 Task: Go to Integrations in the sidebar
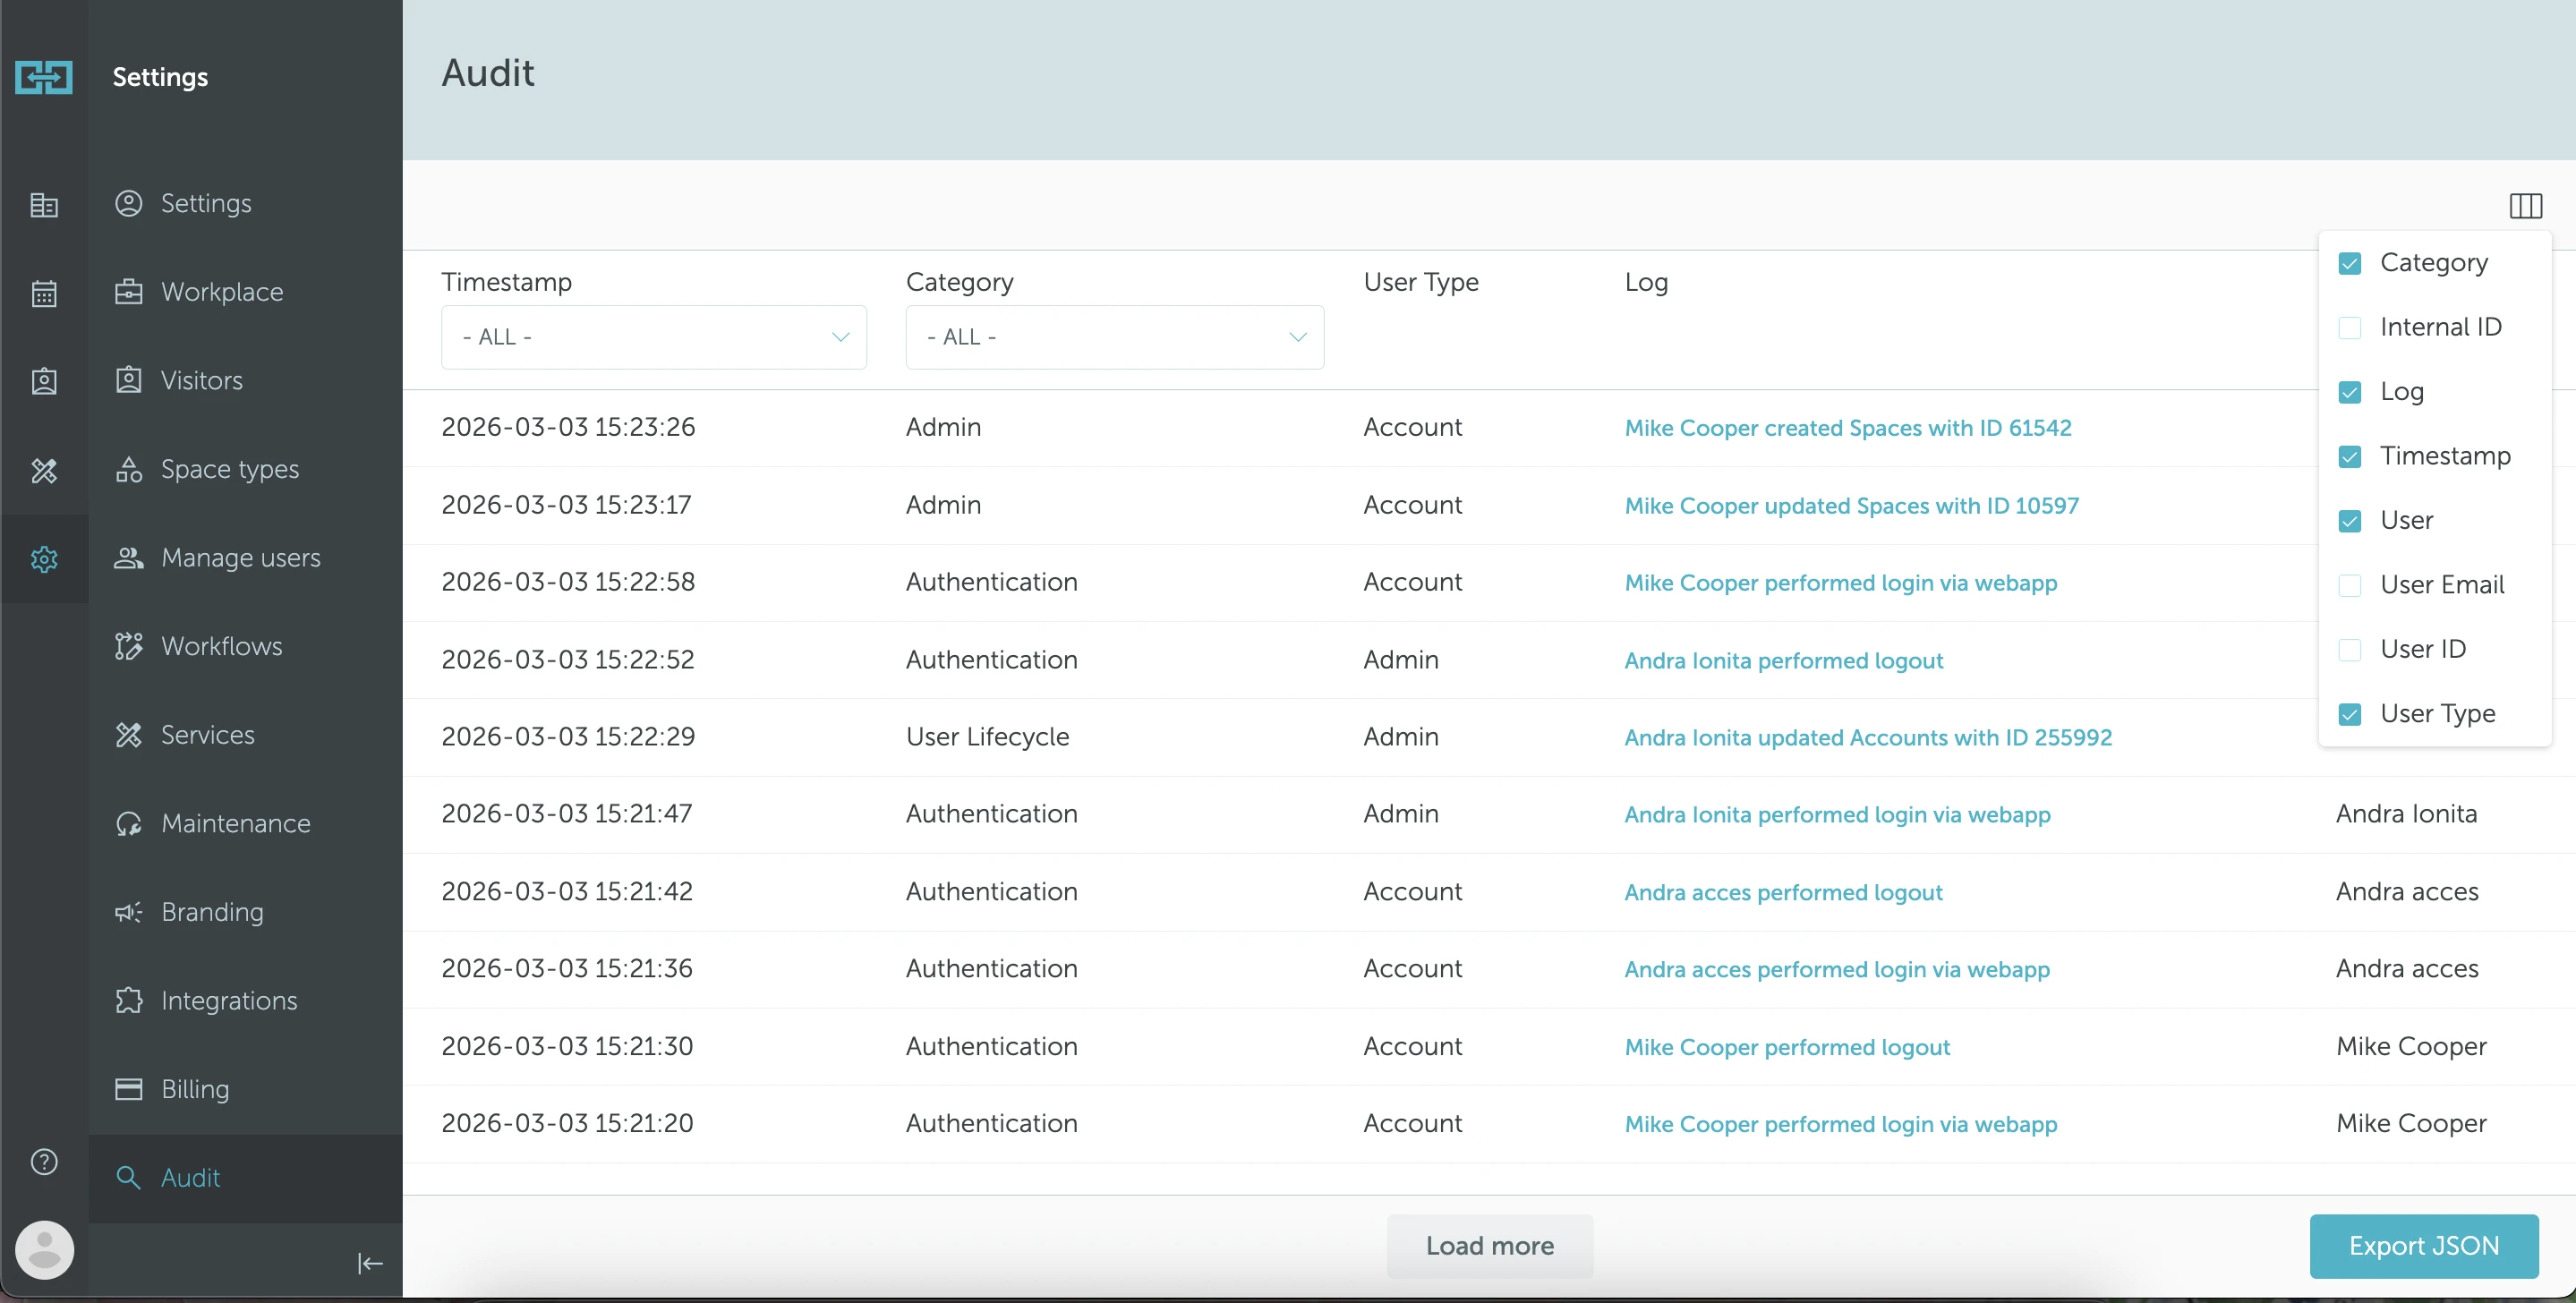pos(228,1001)
